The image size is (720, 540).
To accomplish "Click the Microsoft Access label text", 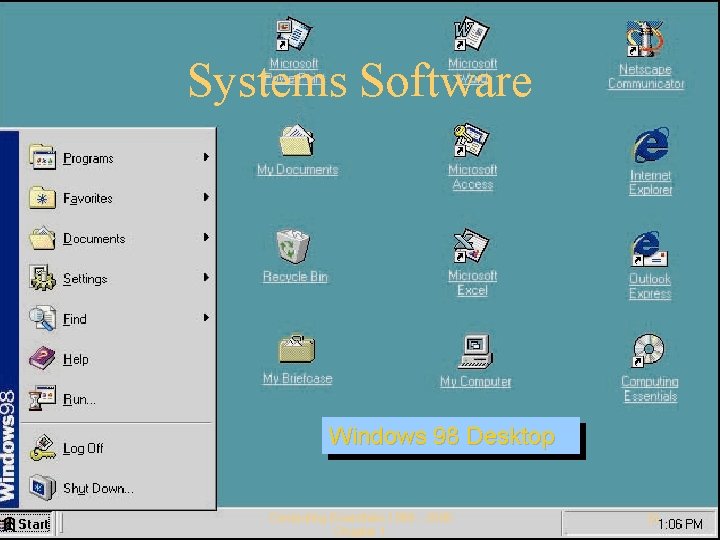I will point(472,177).
